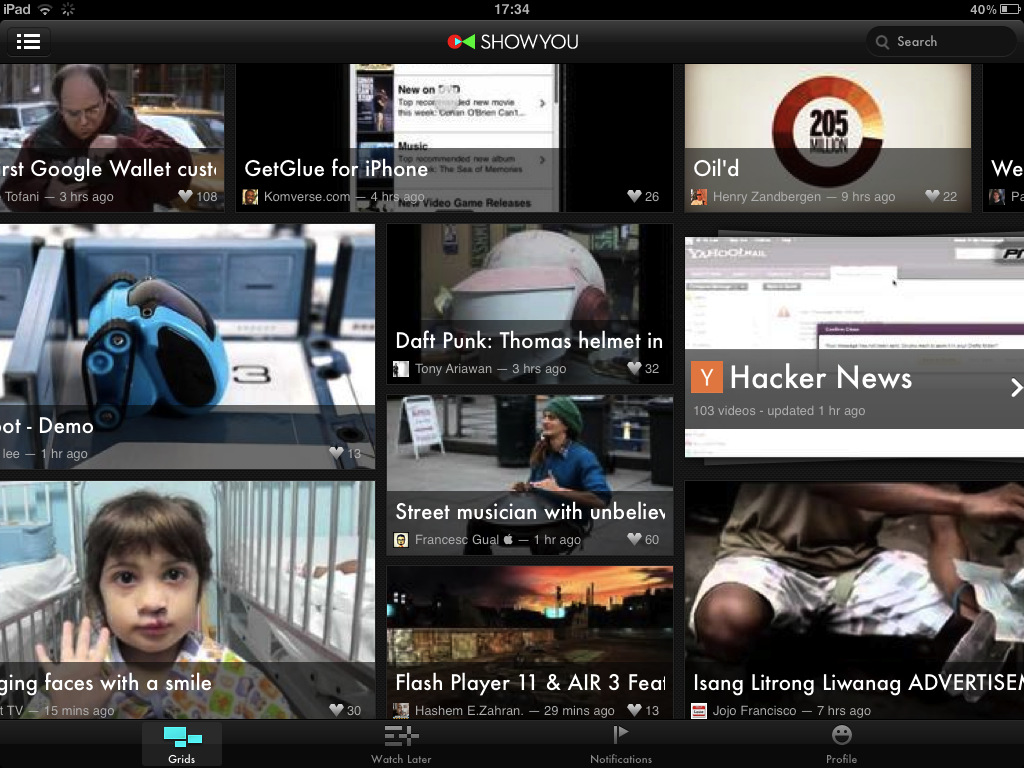Click the Oil'd title text
This screenshot has height=768, width=1024.
click(716, 168)
